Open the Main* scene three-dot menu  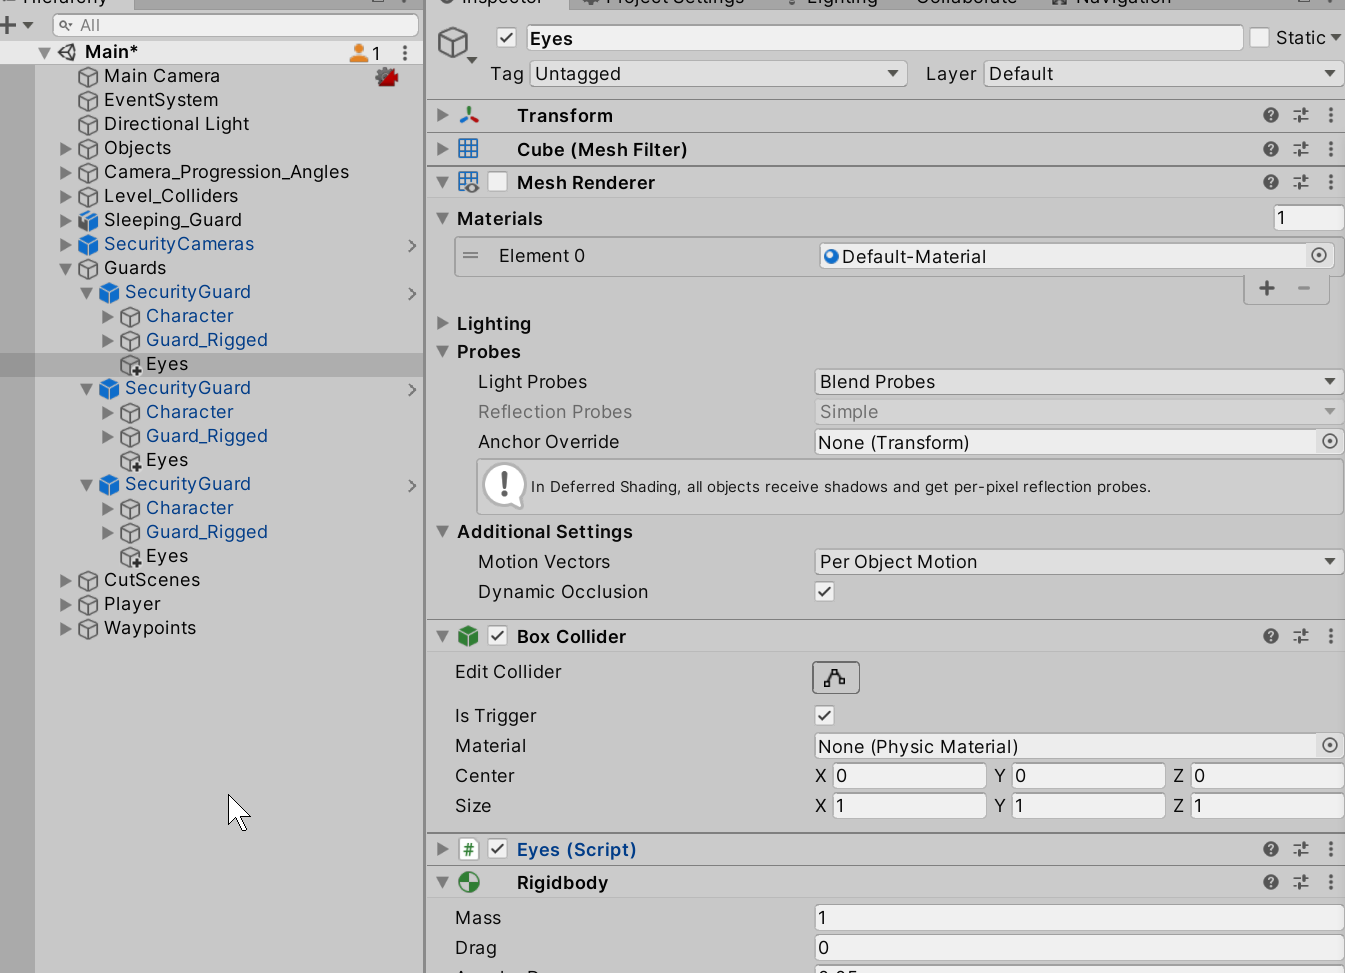405,52
